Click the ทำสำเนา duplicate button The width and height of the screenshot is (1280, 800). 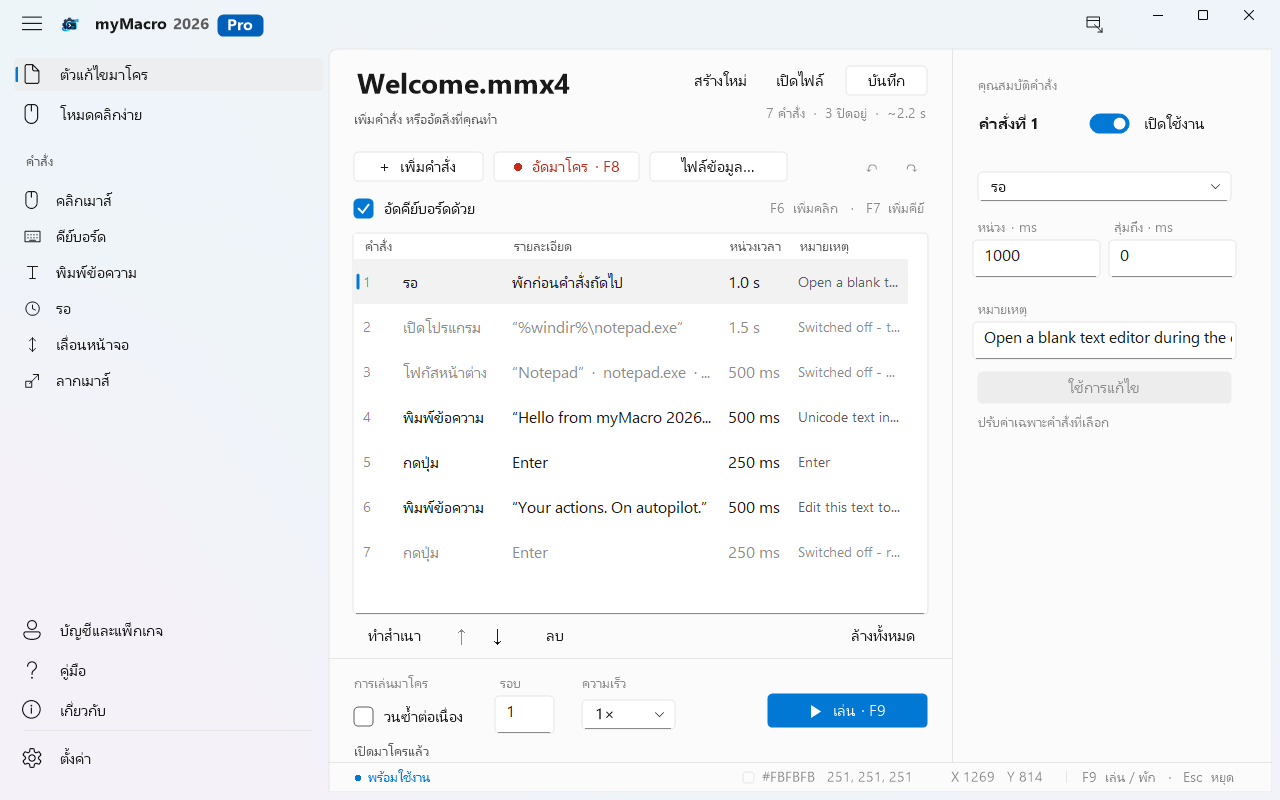point(394,636)
